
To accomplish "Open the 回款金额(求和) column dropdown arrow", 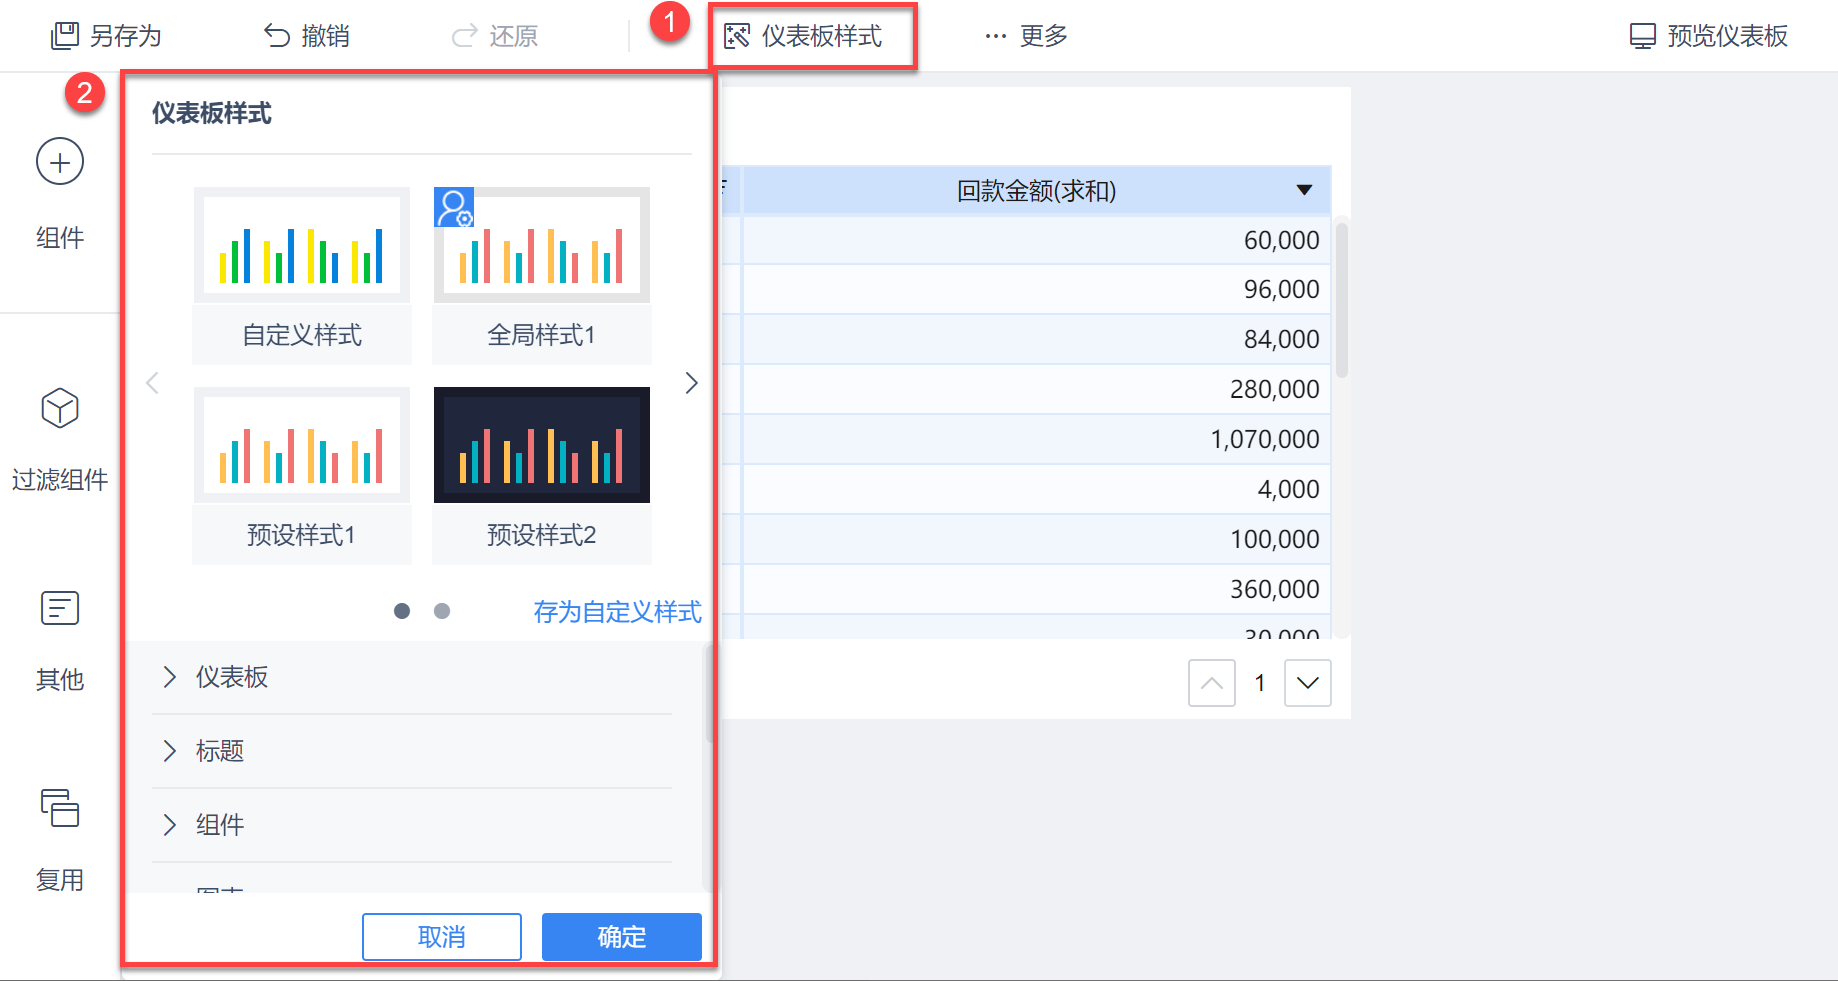I will tap(1304, 190).
